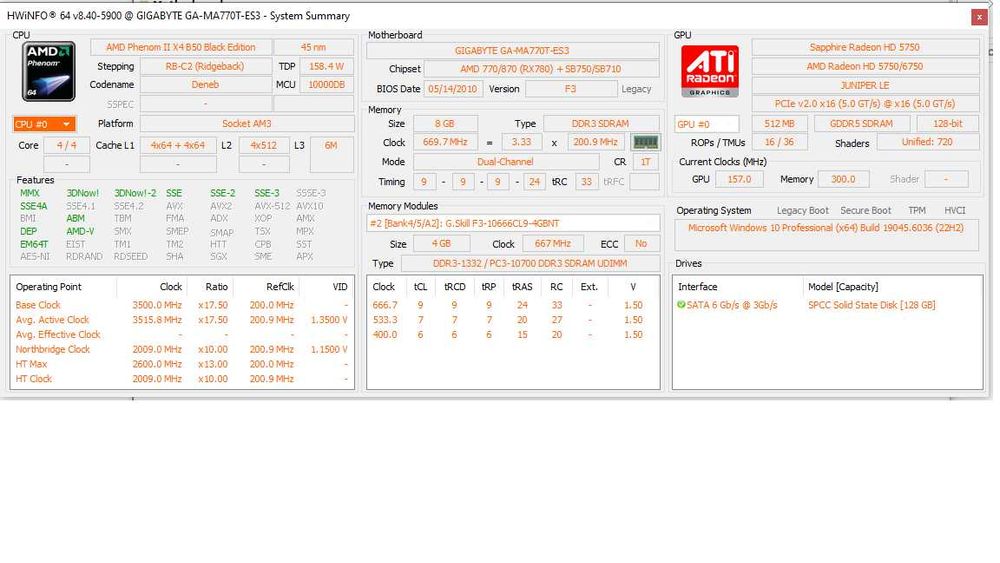Click the Secure Boot indicator label

[x=865, y=210]
